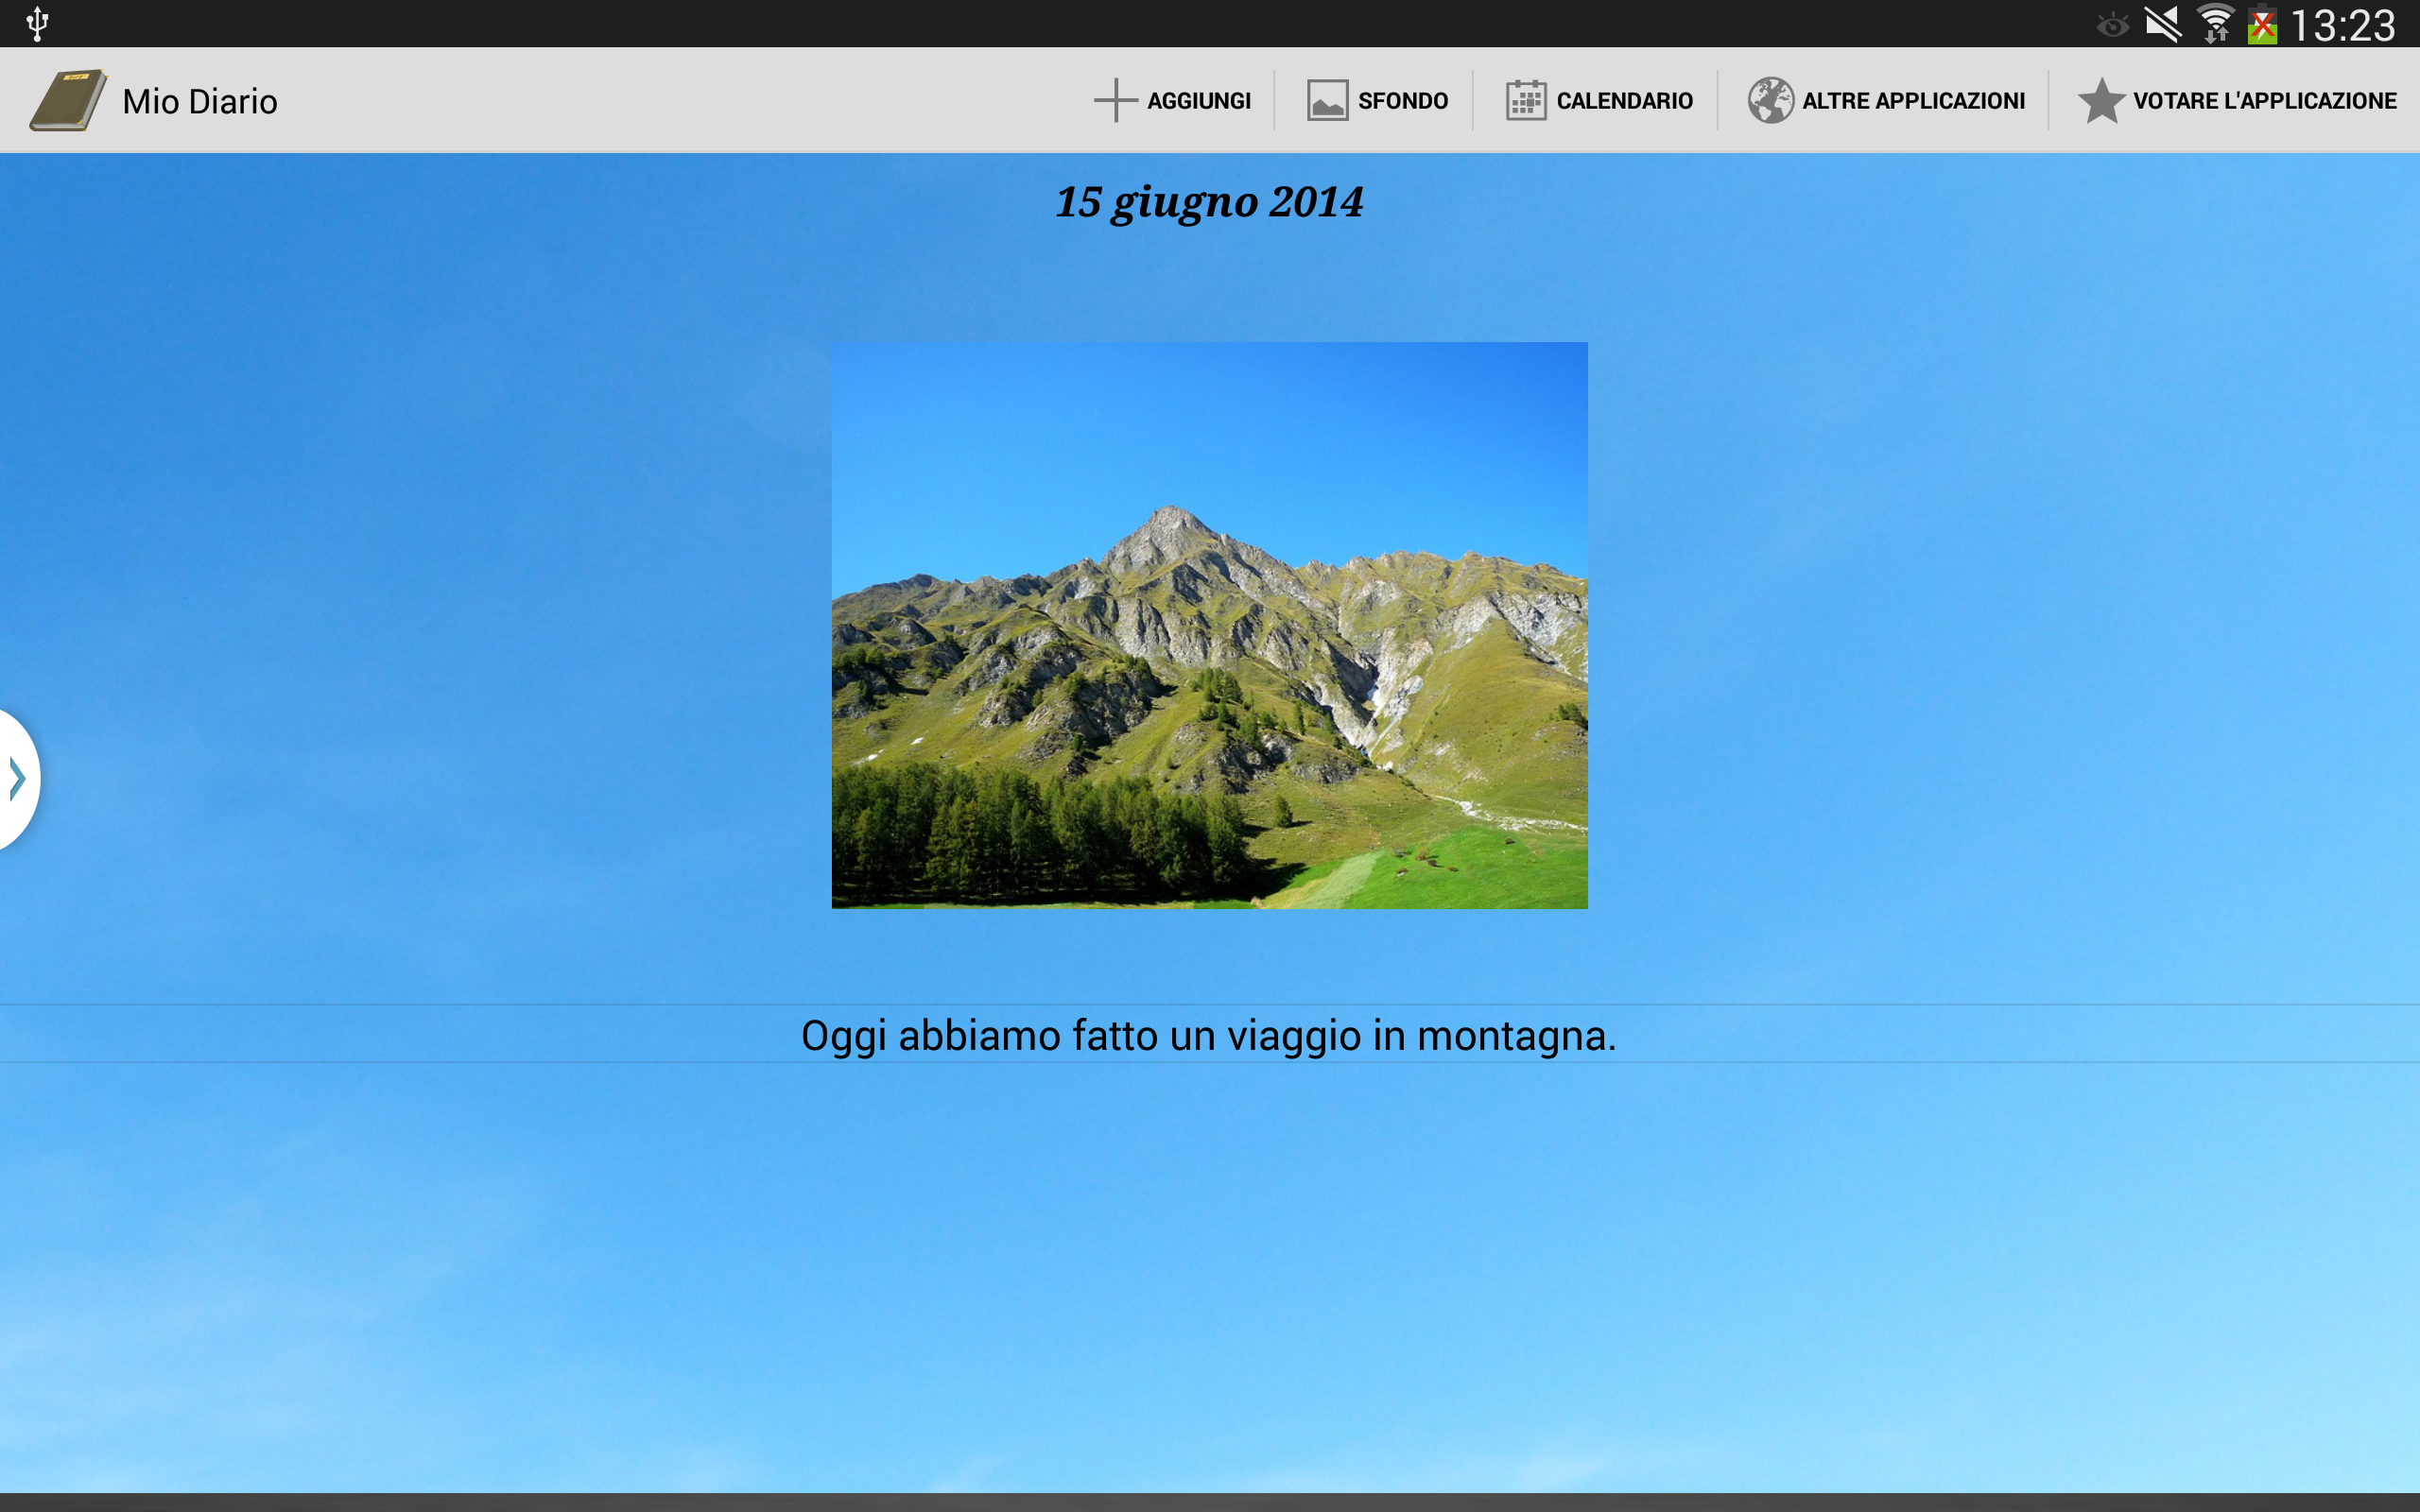Click the star icon to rate app
2420x1512 pixels.
[x=2101, y=101]
